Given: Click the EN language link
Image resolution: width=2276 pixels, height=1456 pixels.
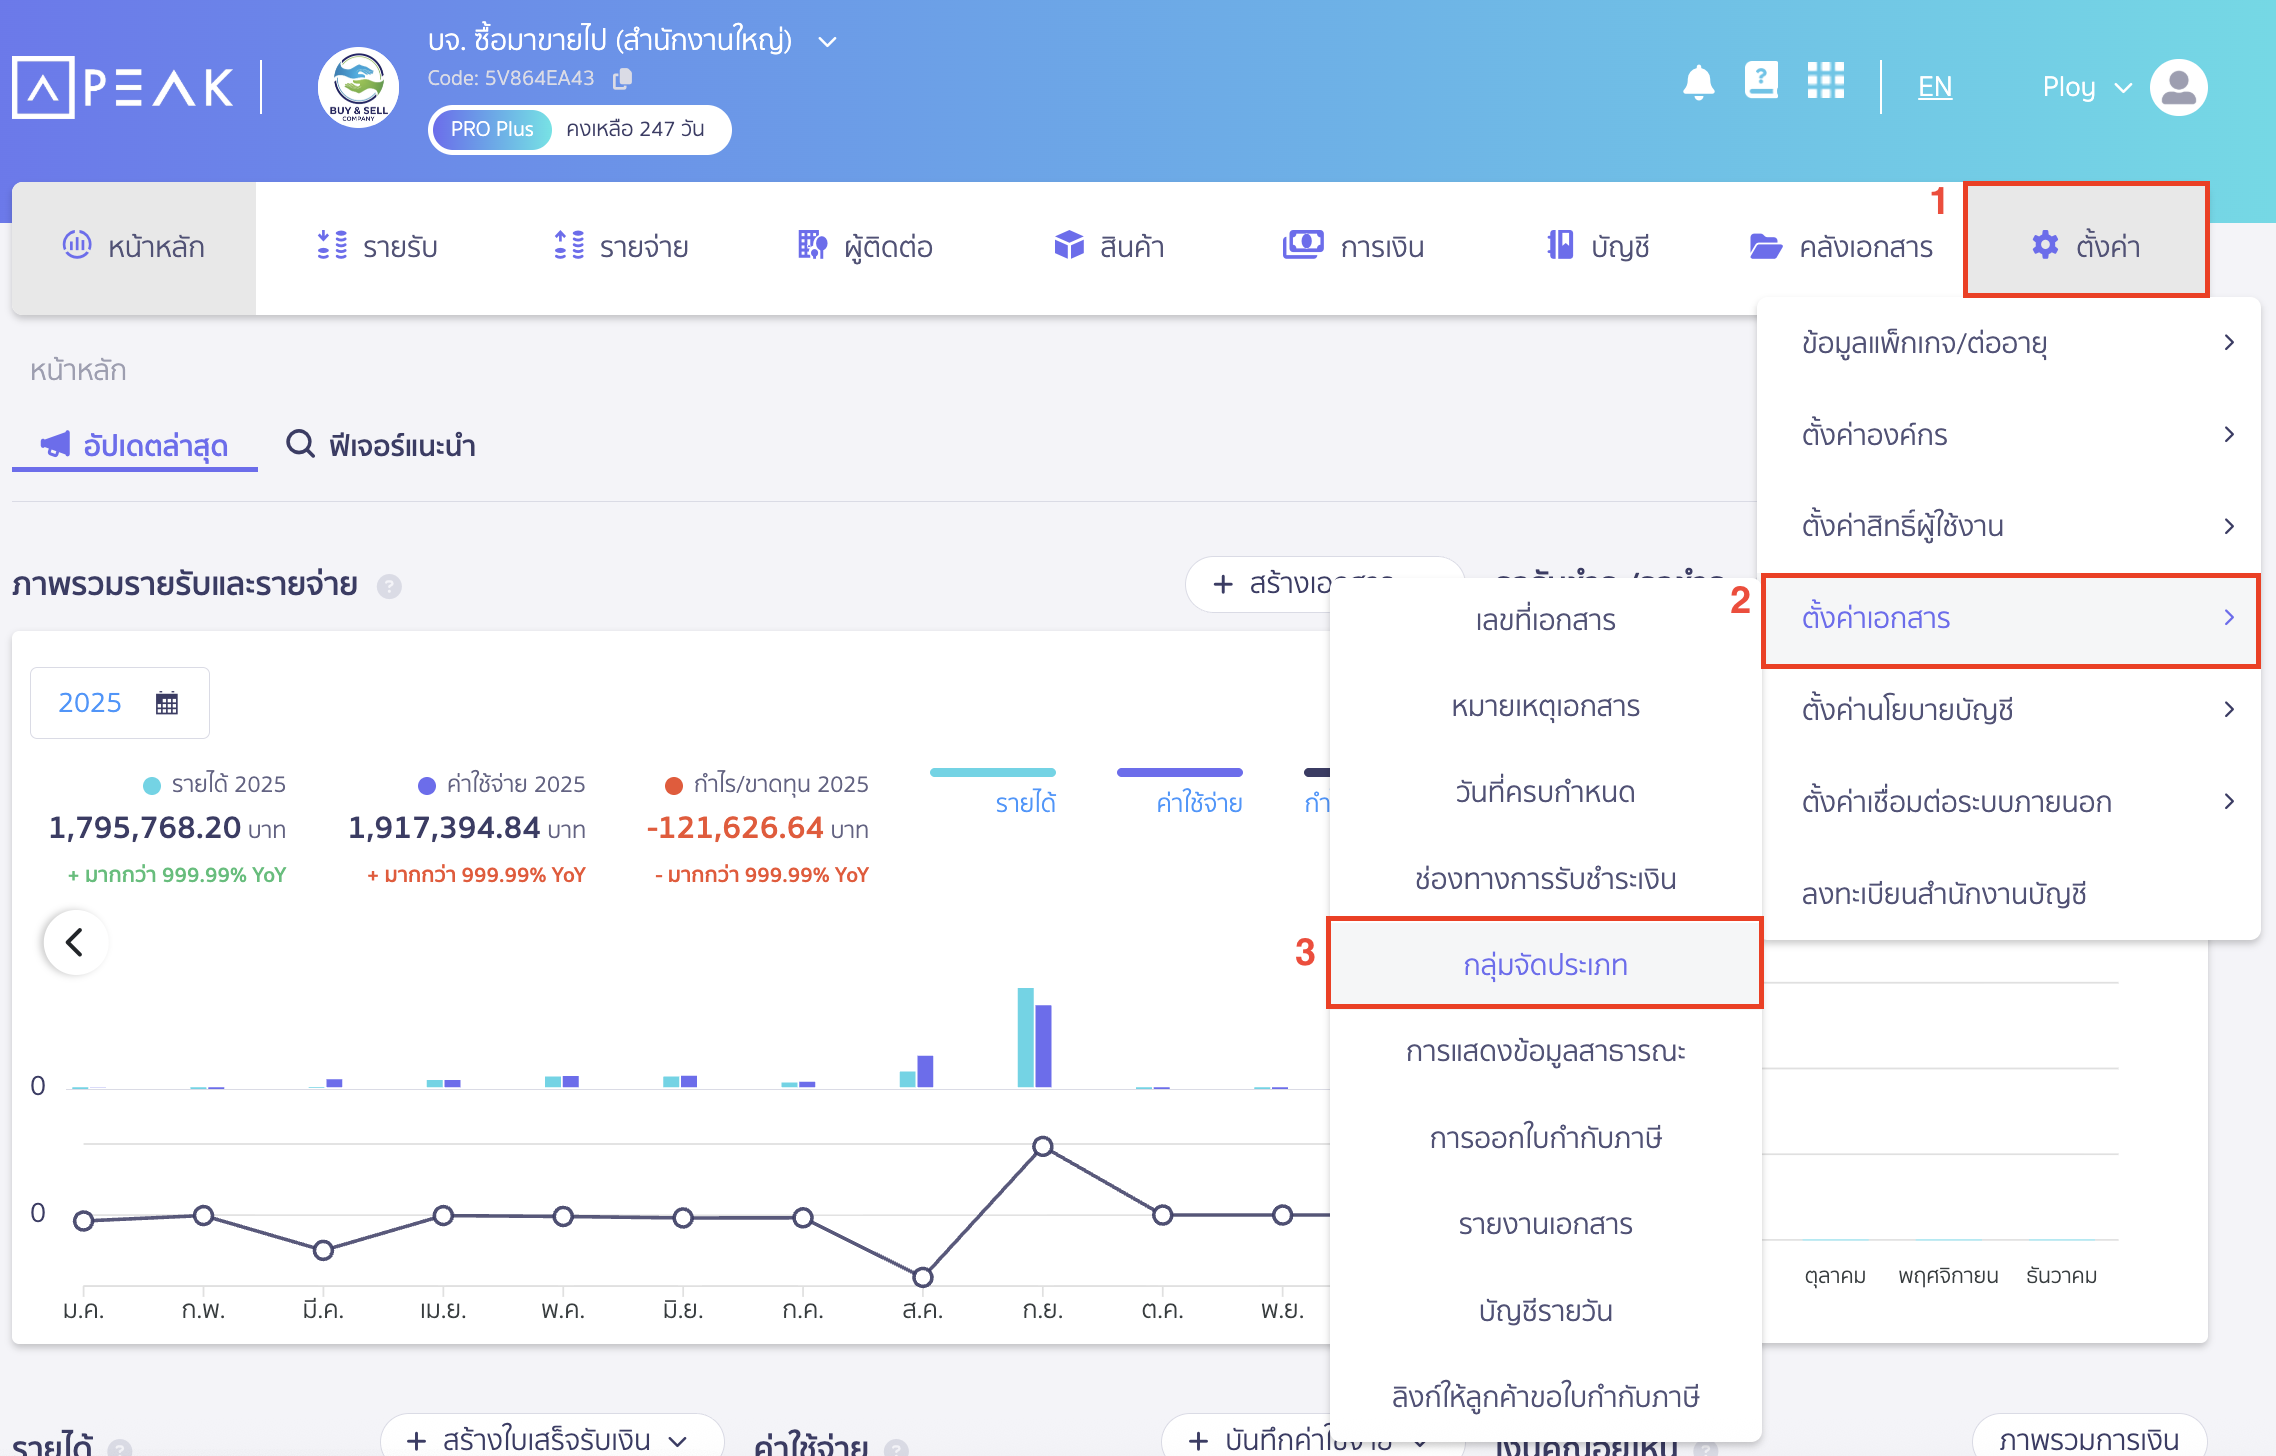Looking at the screenshot, I should click(1934, 86).
